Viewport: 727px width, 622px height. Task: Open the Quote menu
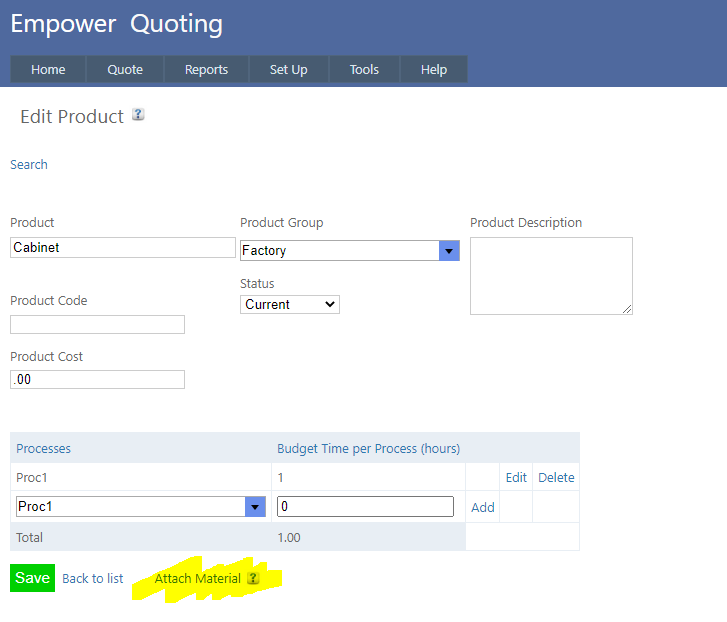click(x=125, y=70)
